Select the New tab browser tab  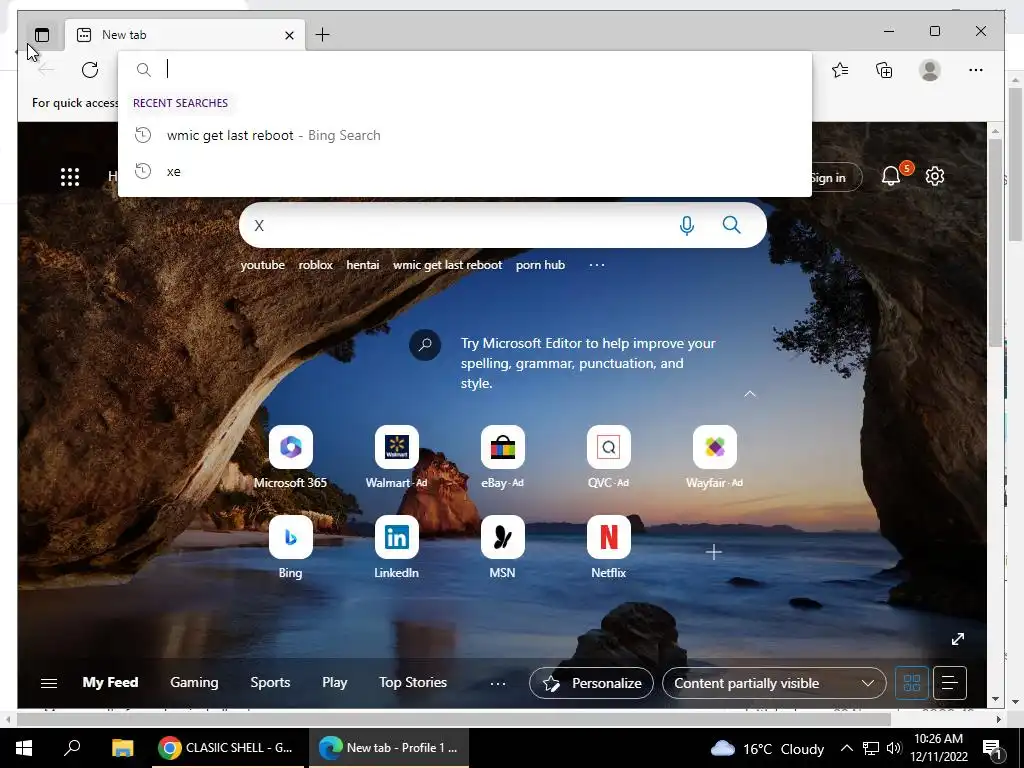pos(185,35)
